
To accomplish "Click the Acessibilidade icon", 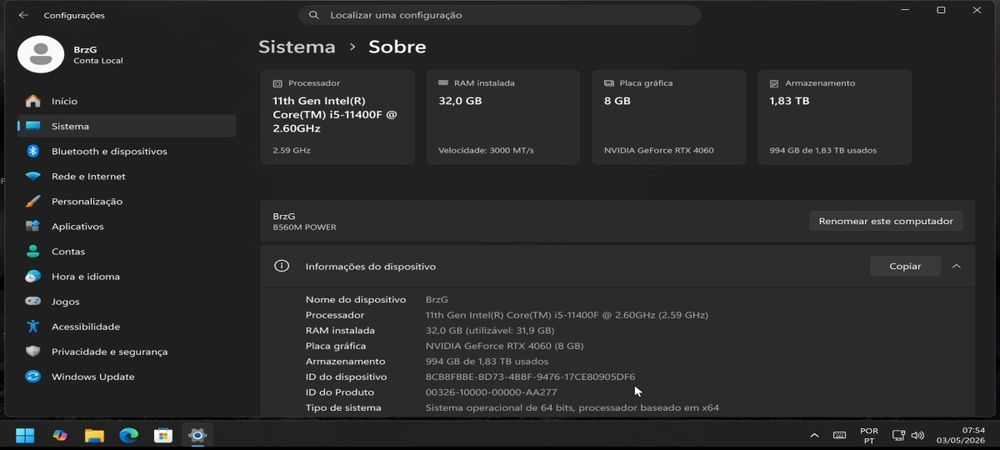I will [x=33, y=326].
